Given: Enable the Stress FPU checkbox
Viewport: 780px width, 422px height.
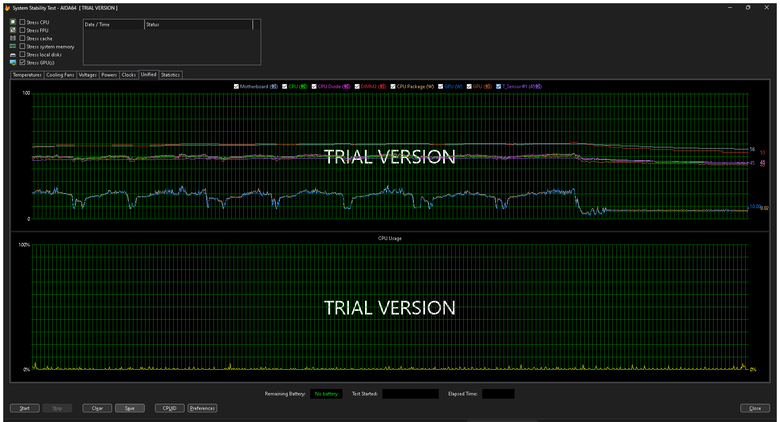Looking at the screenshot, I should (22, 30).
